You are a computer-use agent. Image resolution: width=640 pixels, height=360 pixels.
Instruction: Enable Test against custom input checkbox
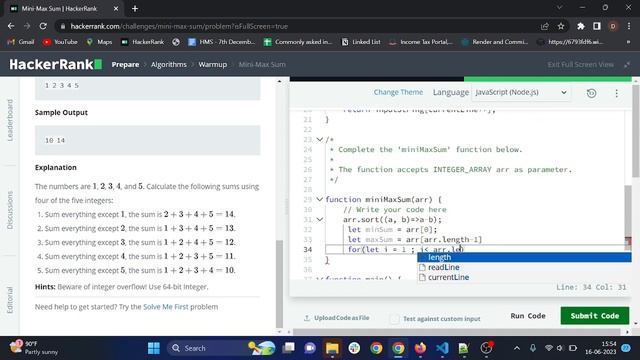(x=394, y=318)
